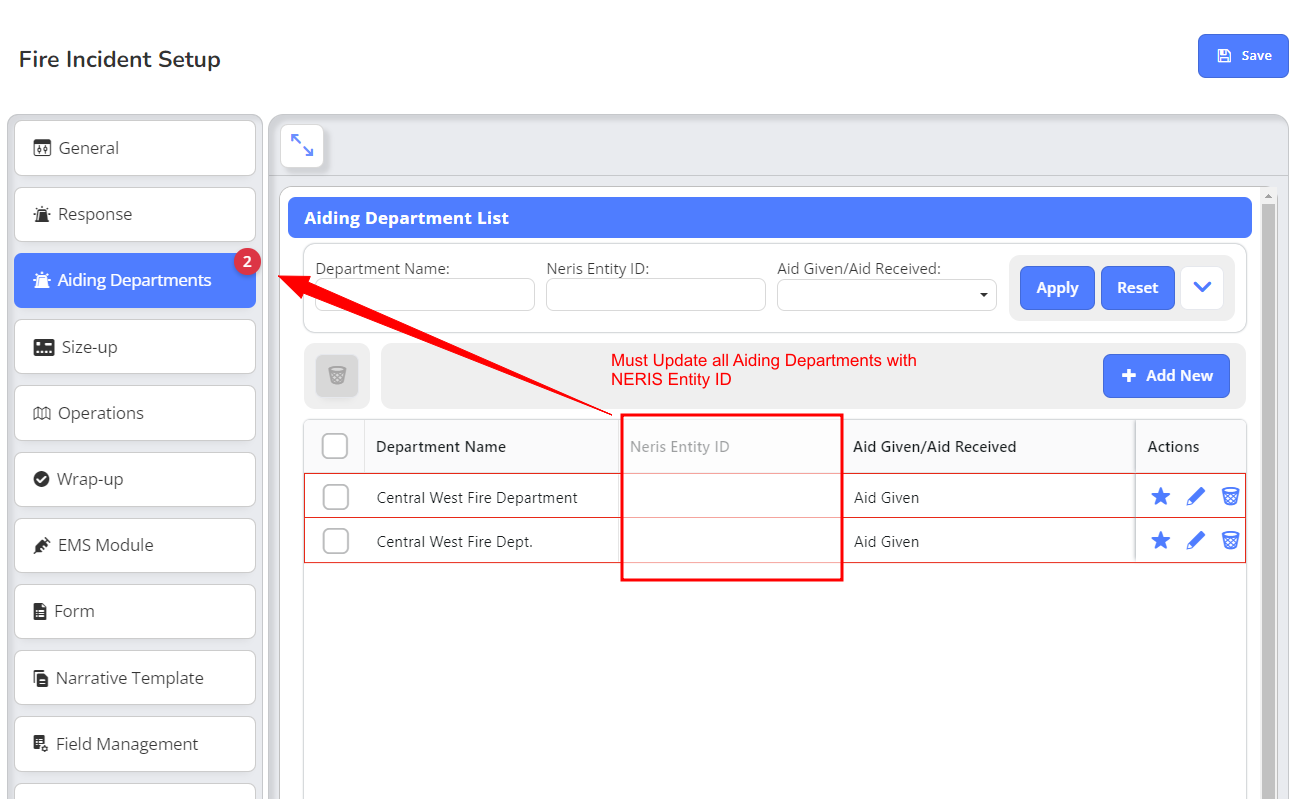The height and width of the screenshot is (799, 1300).
Task: Click the Neris Entity ID filter input field
Action: (x=655, y=295)
